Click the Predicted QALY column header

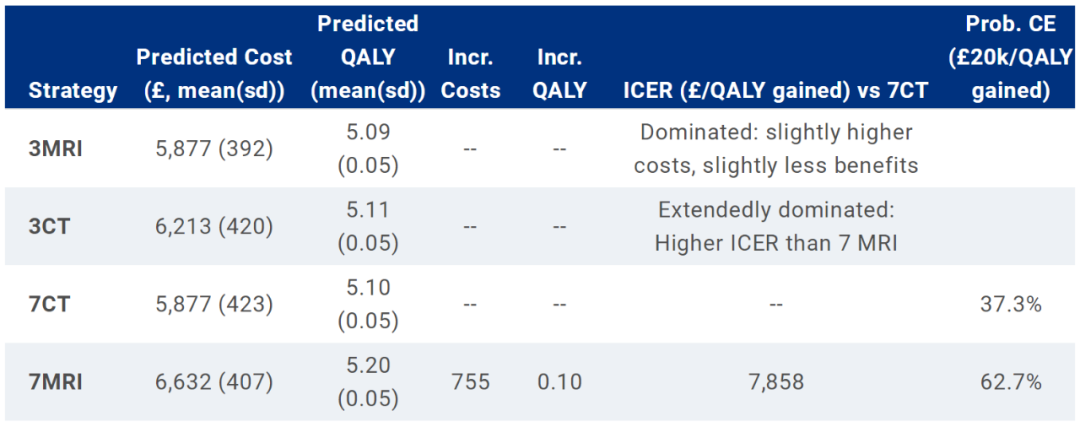(x=368, y=56)
